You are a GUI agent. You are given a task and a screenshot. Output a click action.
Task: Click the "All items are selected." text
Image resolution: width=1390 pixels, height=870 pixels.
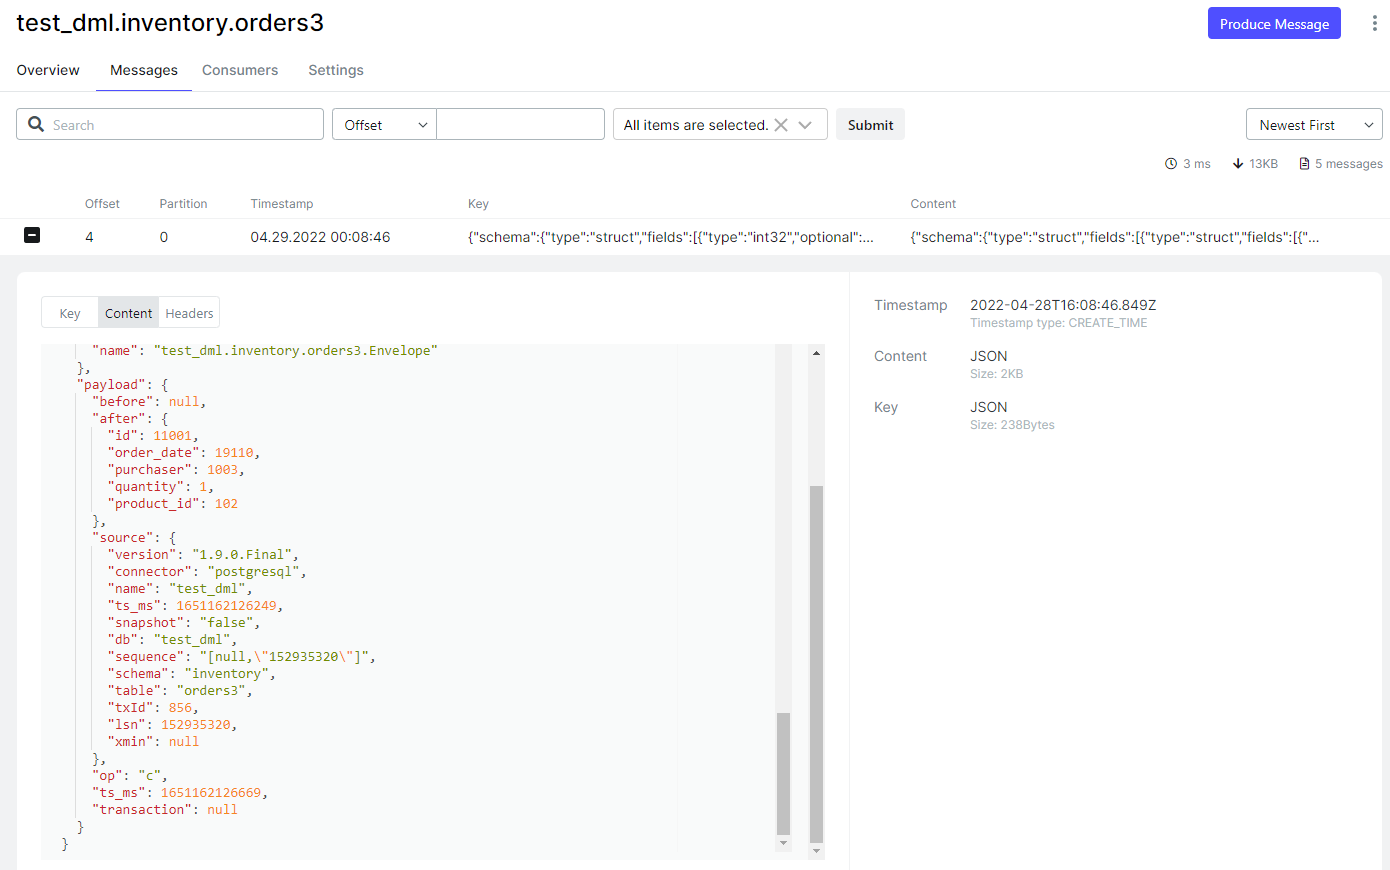click(x=696, y=125)
